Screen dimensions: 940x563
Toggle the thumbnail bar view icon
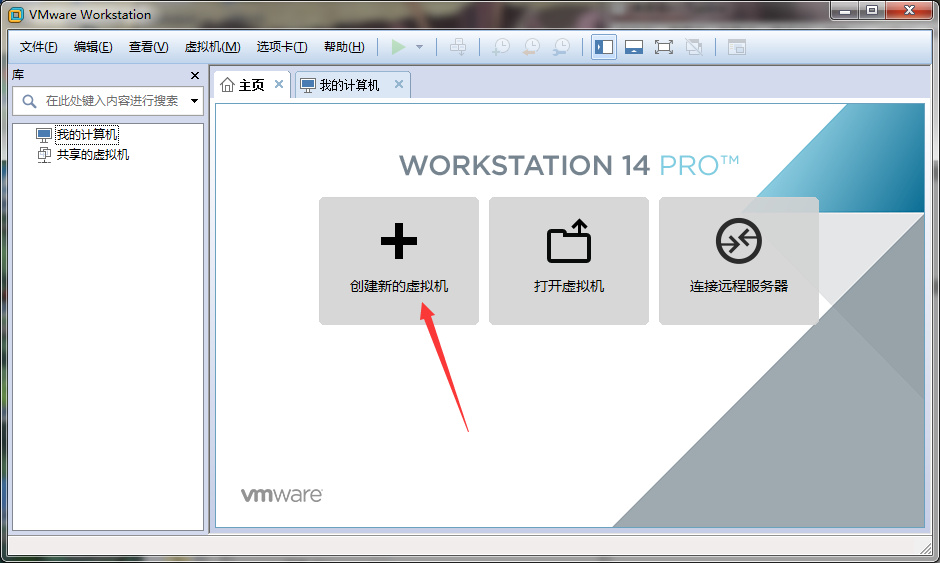pos(634,47)
